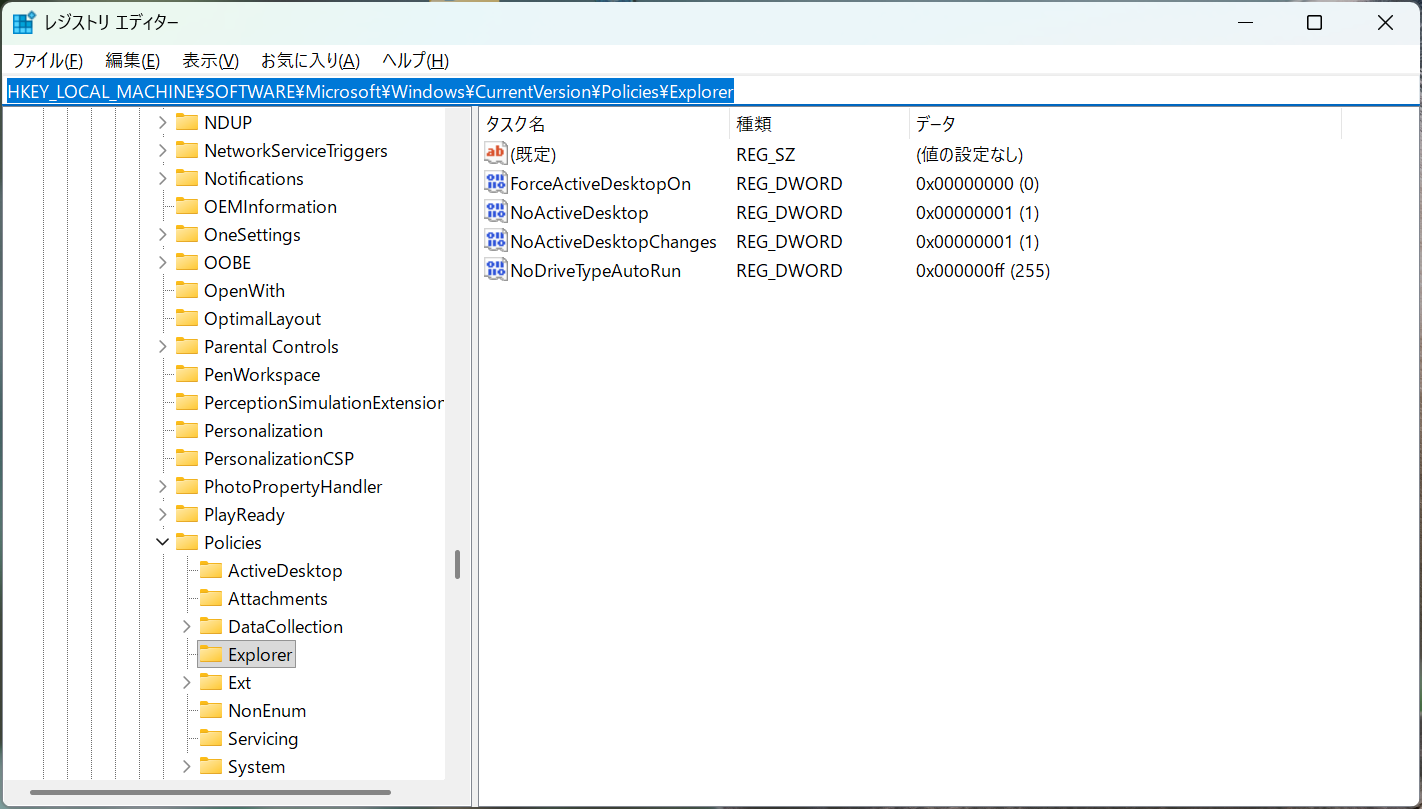
Task: Open the ファイル(F) menu
Action: [47, 60]
